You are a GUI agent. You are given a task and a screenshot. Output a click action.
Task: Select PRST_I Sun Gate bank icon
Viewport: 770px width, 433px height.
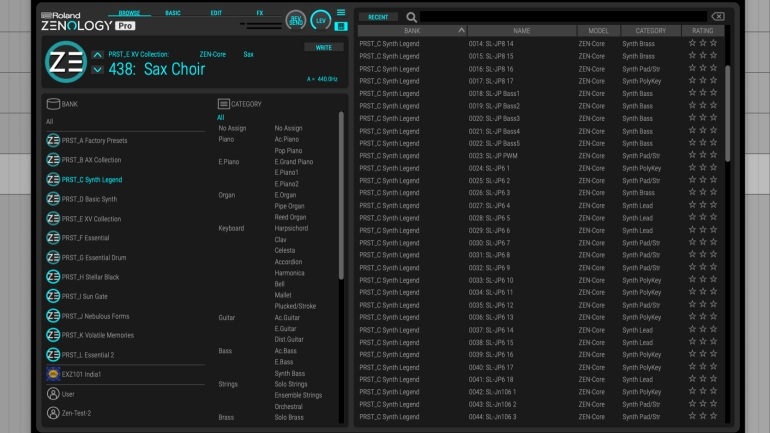pyautogui.click(x=53, y=296)
